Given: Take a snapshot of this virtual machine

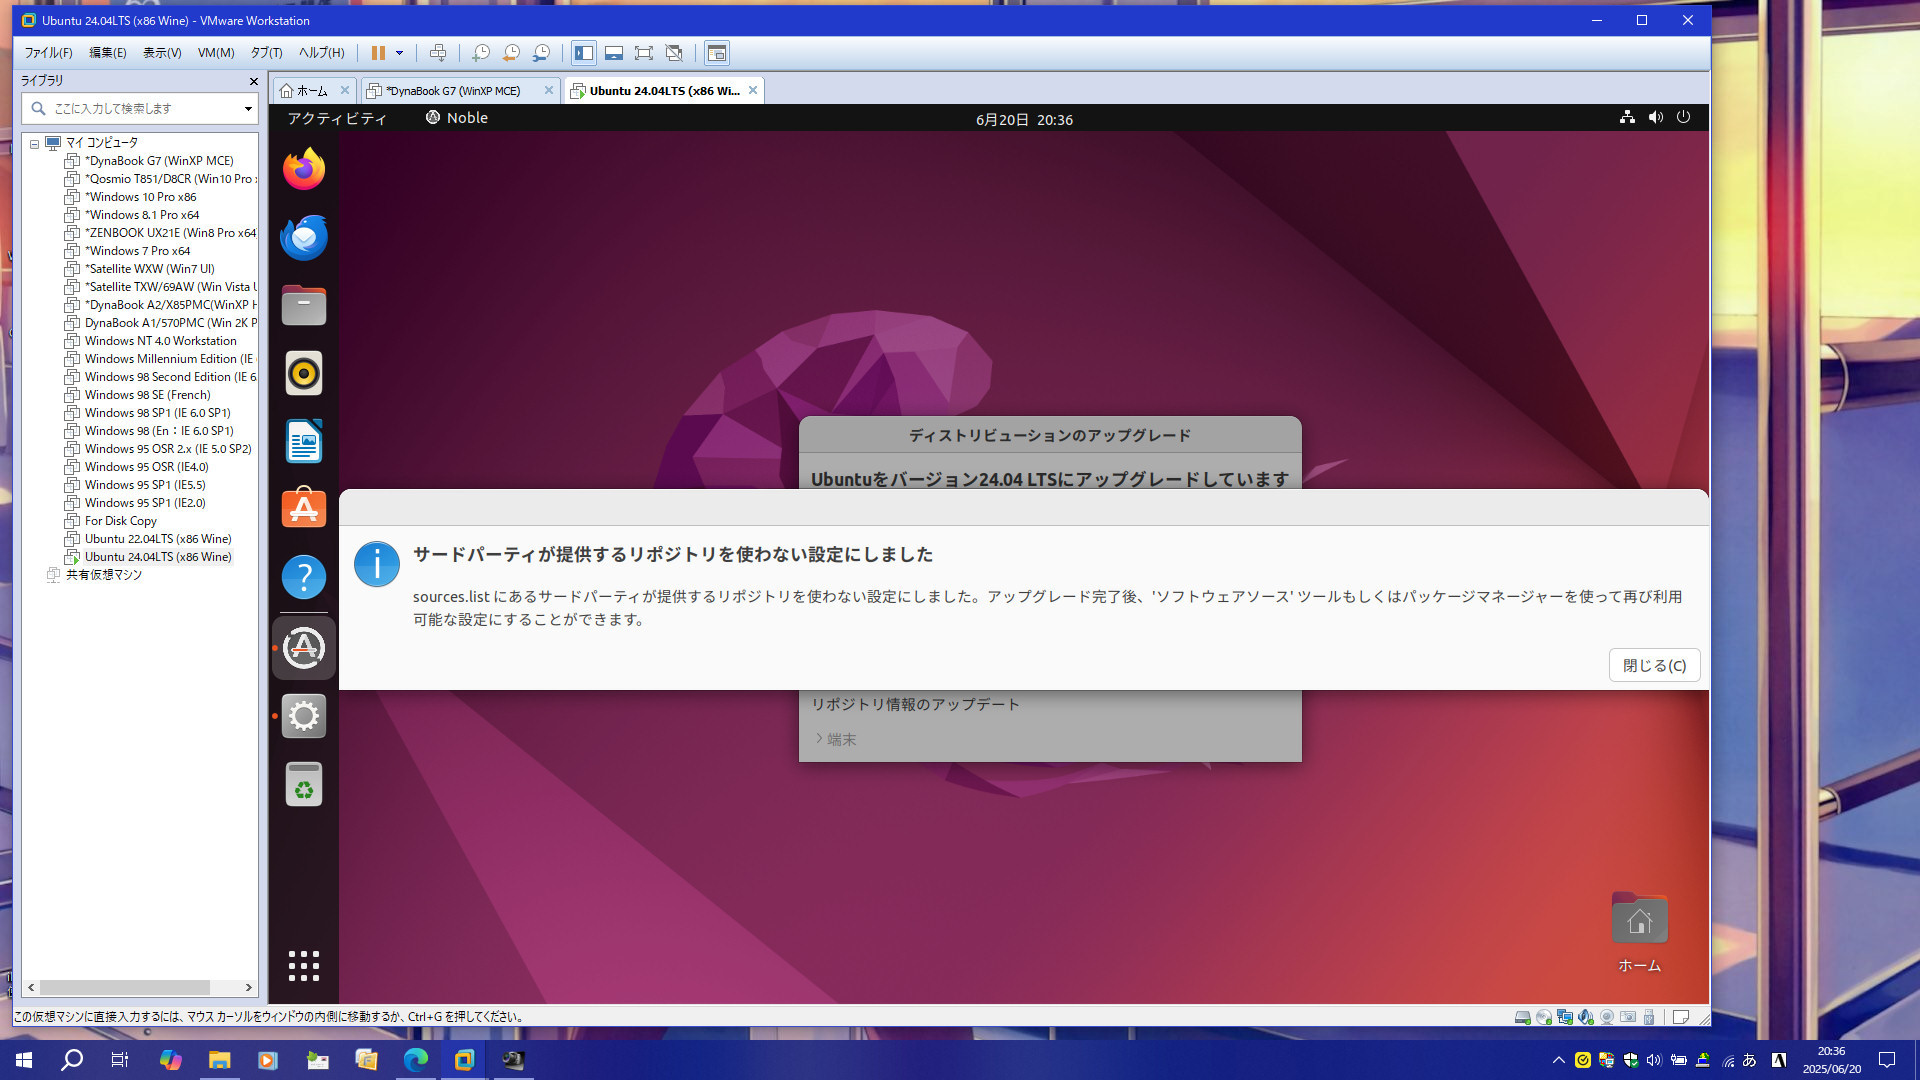Looking at the screenshot, I should [x=481, y=53].
